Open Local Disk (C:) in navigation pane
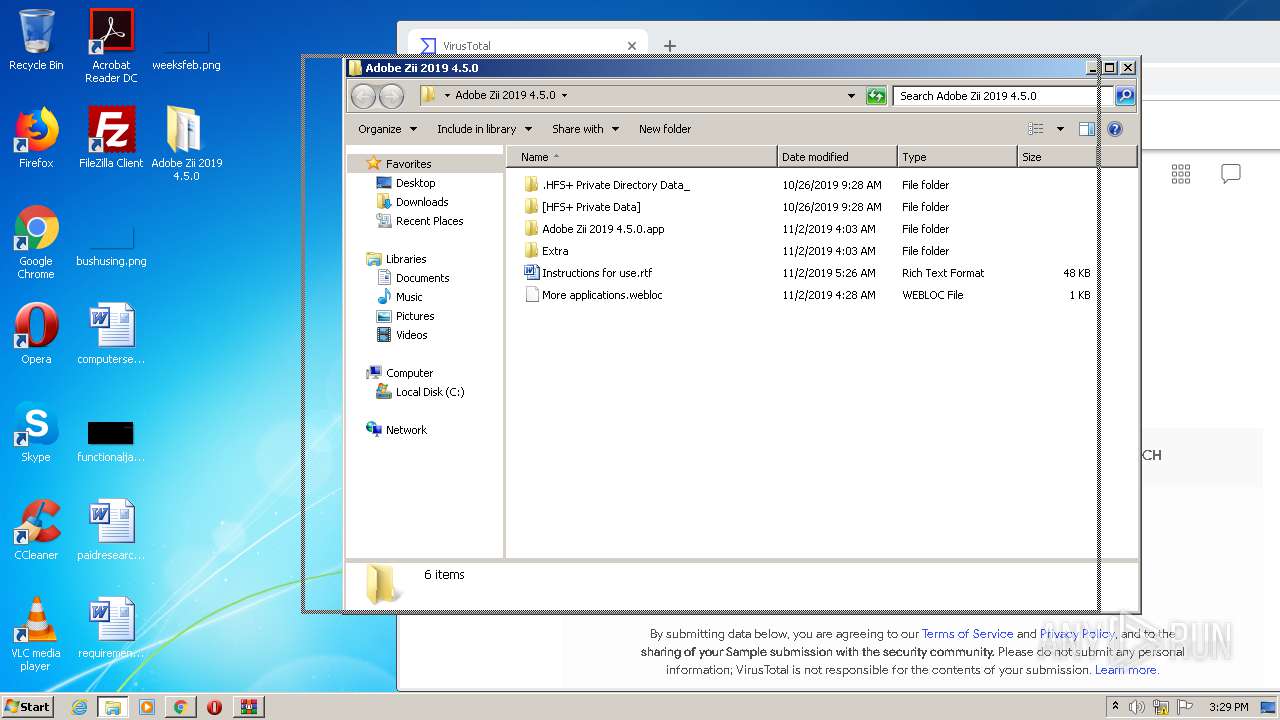Image resolution: width=1280 pixels, height=720 pixels. pos(421,392)
